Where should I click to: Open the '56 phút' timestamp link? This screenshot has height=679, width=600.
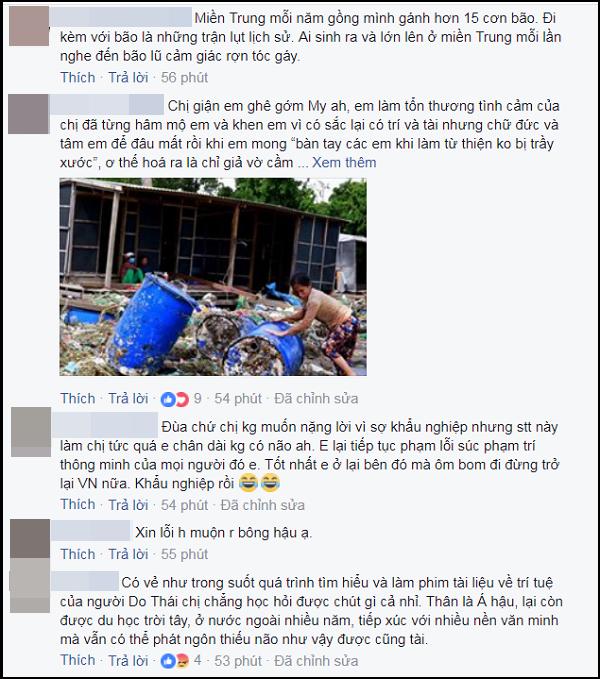click(184, 78)
